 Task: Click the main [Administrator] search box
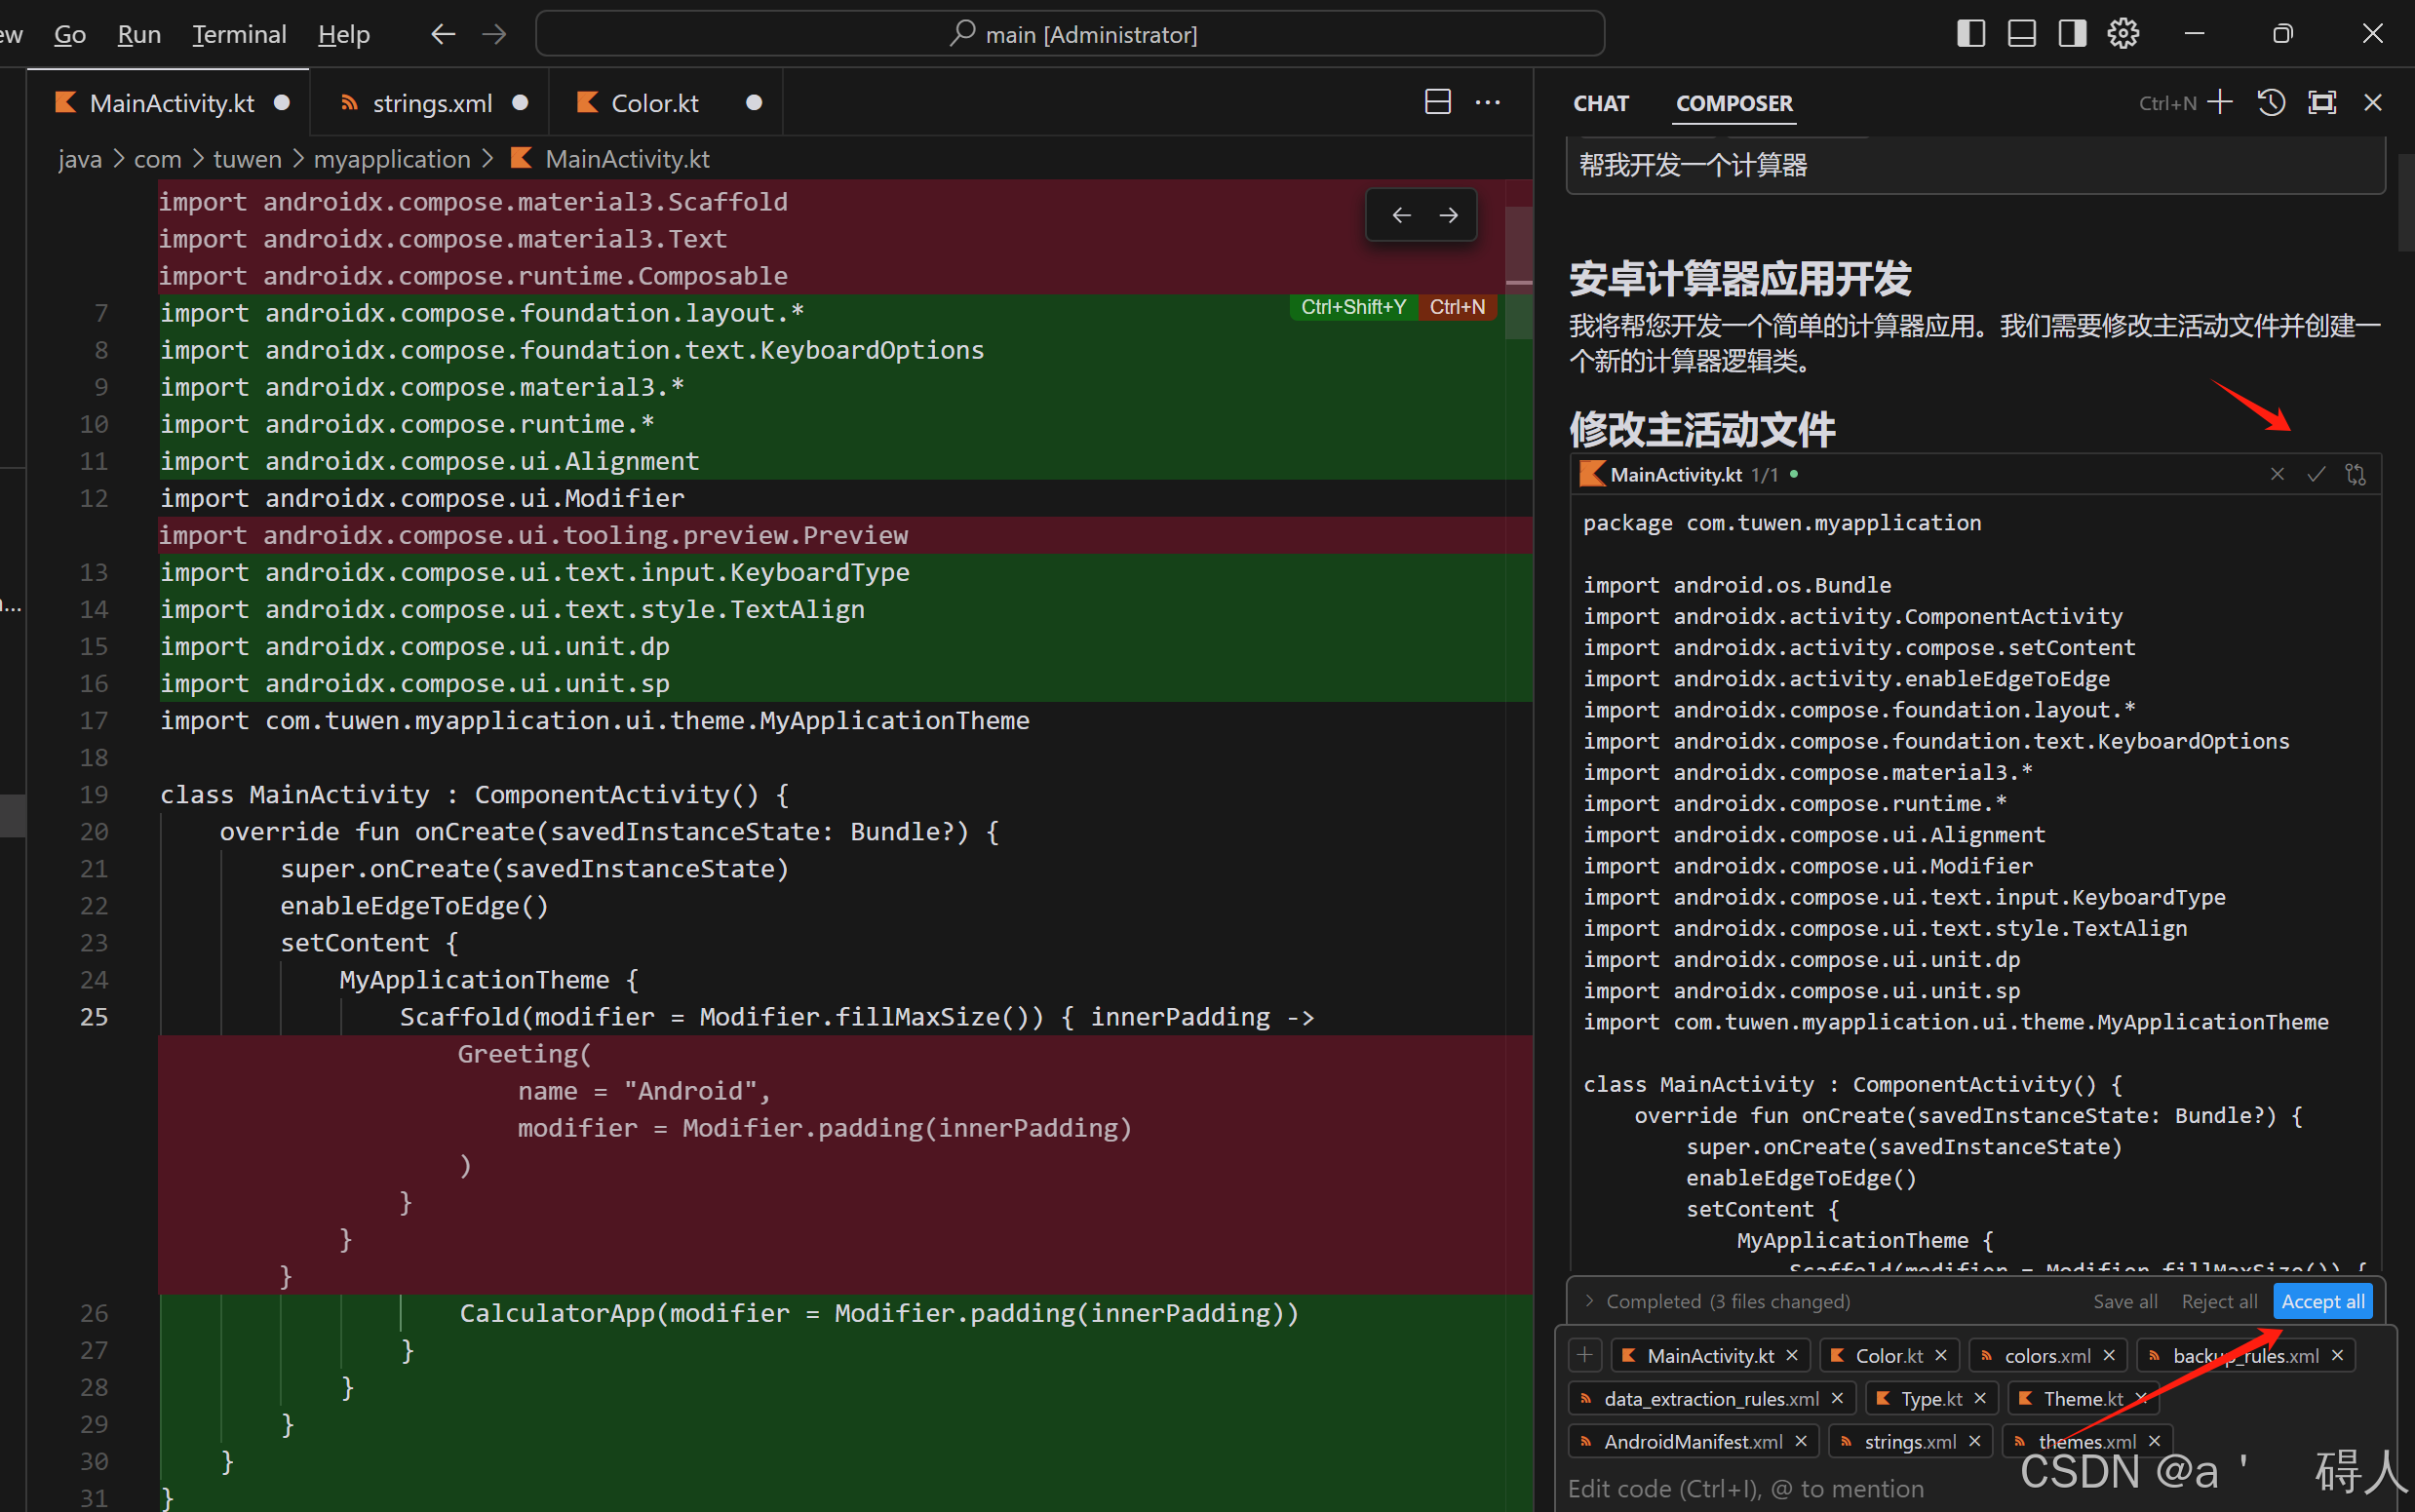pos(1070,34)
